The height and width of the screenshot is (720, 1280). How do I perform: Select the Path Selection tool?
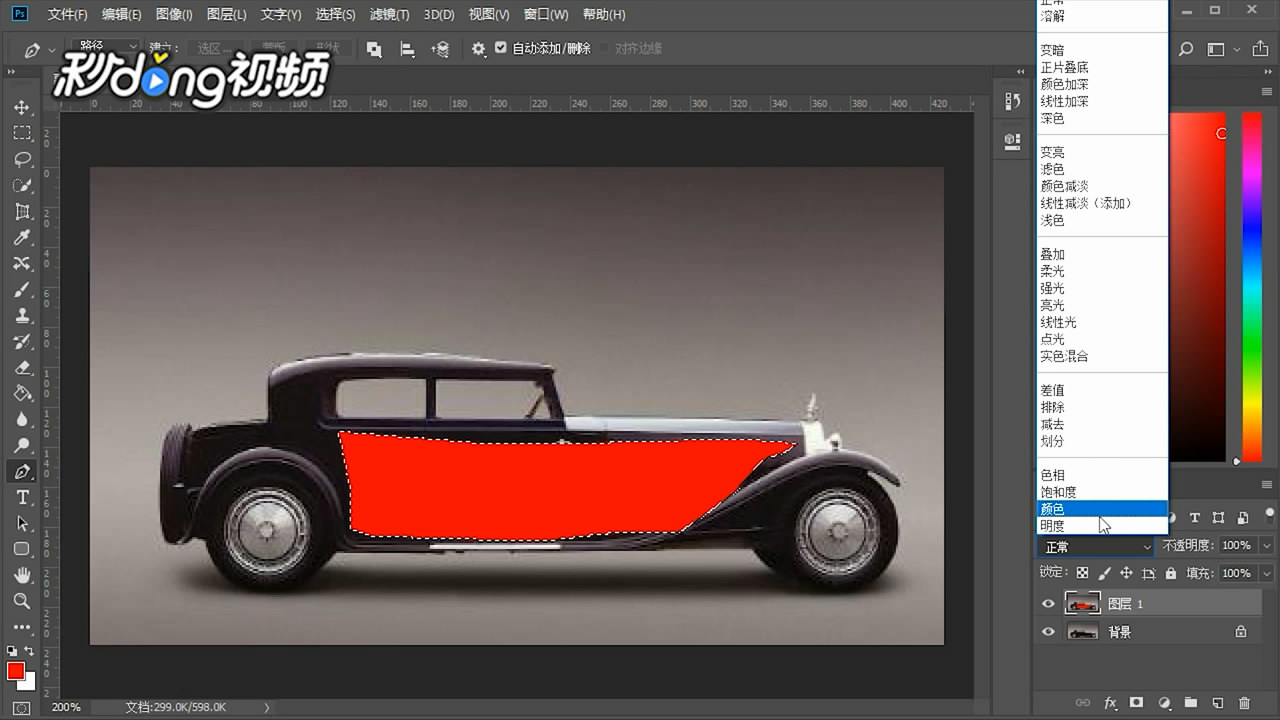pyautogui.click(x=22, y=523)
